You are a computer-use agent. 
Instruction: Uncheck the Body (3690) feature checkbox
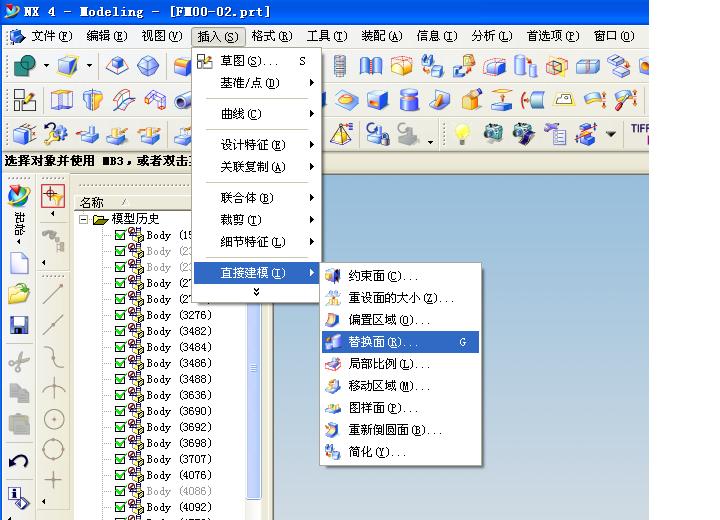[120, 412]
